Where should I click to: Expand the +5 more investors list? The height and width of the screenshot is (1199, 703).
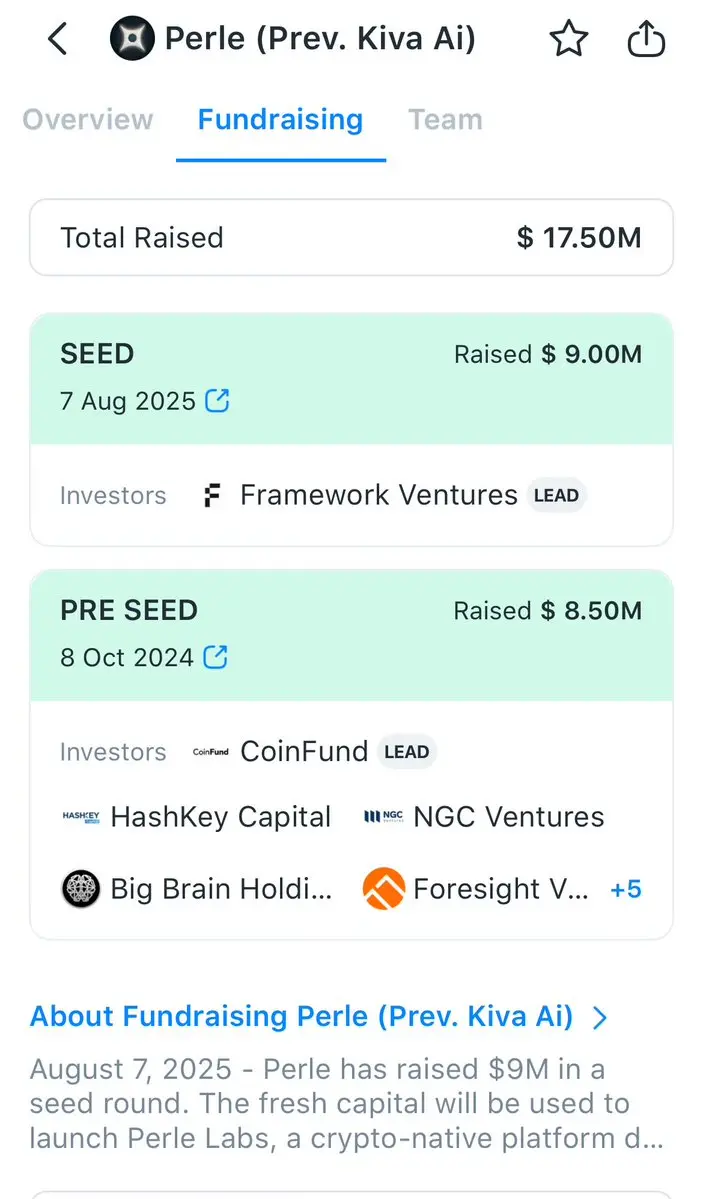(x=626, y=889)
